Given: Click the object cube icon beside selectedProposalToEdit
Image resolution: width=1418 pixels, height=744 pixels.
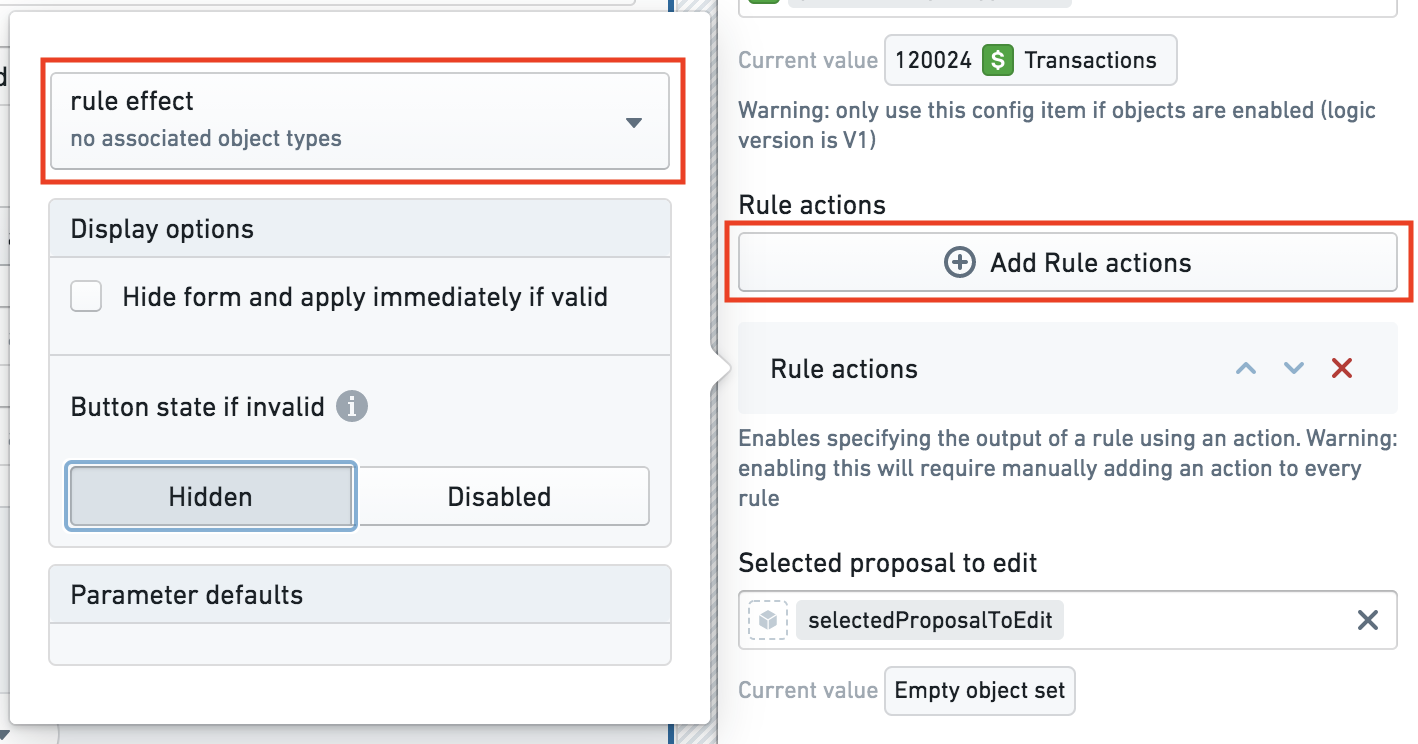Looking at the screenshot, I should 767,620.
